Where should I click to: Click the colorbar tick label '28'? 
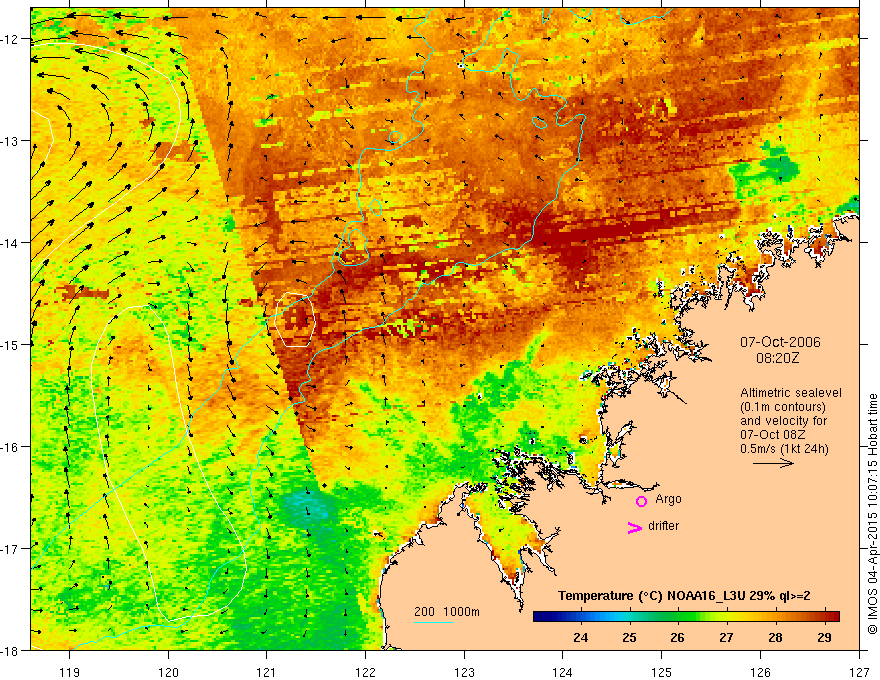click(x=775, y=637)
